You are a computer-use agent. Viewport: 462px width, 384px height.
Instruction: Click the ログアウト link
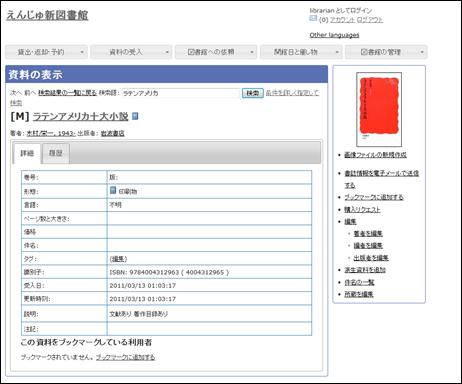click(370, 20)
